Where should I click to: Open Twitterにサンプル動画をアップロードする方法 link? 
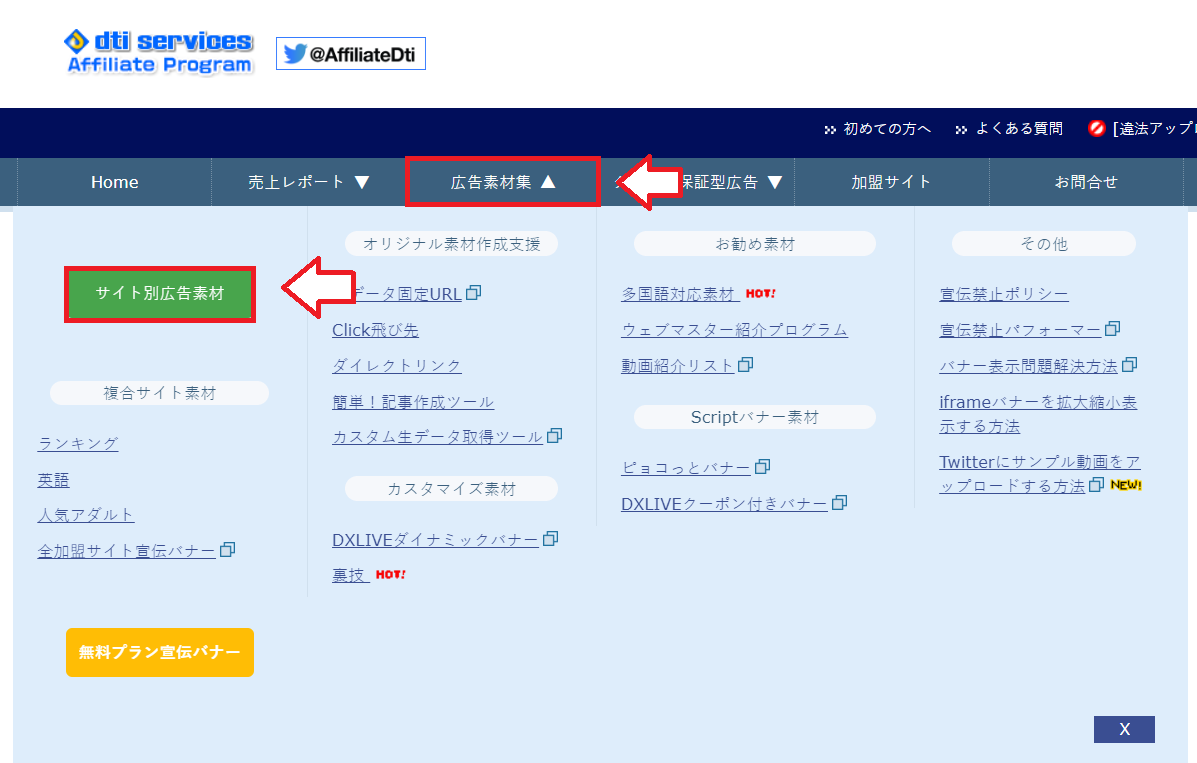1040,474
